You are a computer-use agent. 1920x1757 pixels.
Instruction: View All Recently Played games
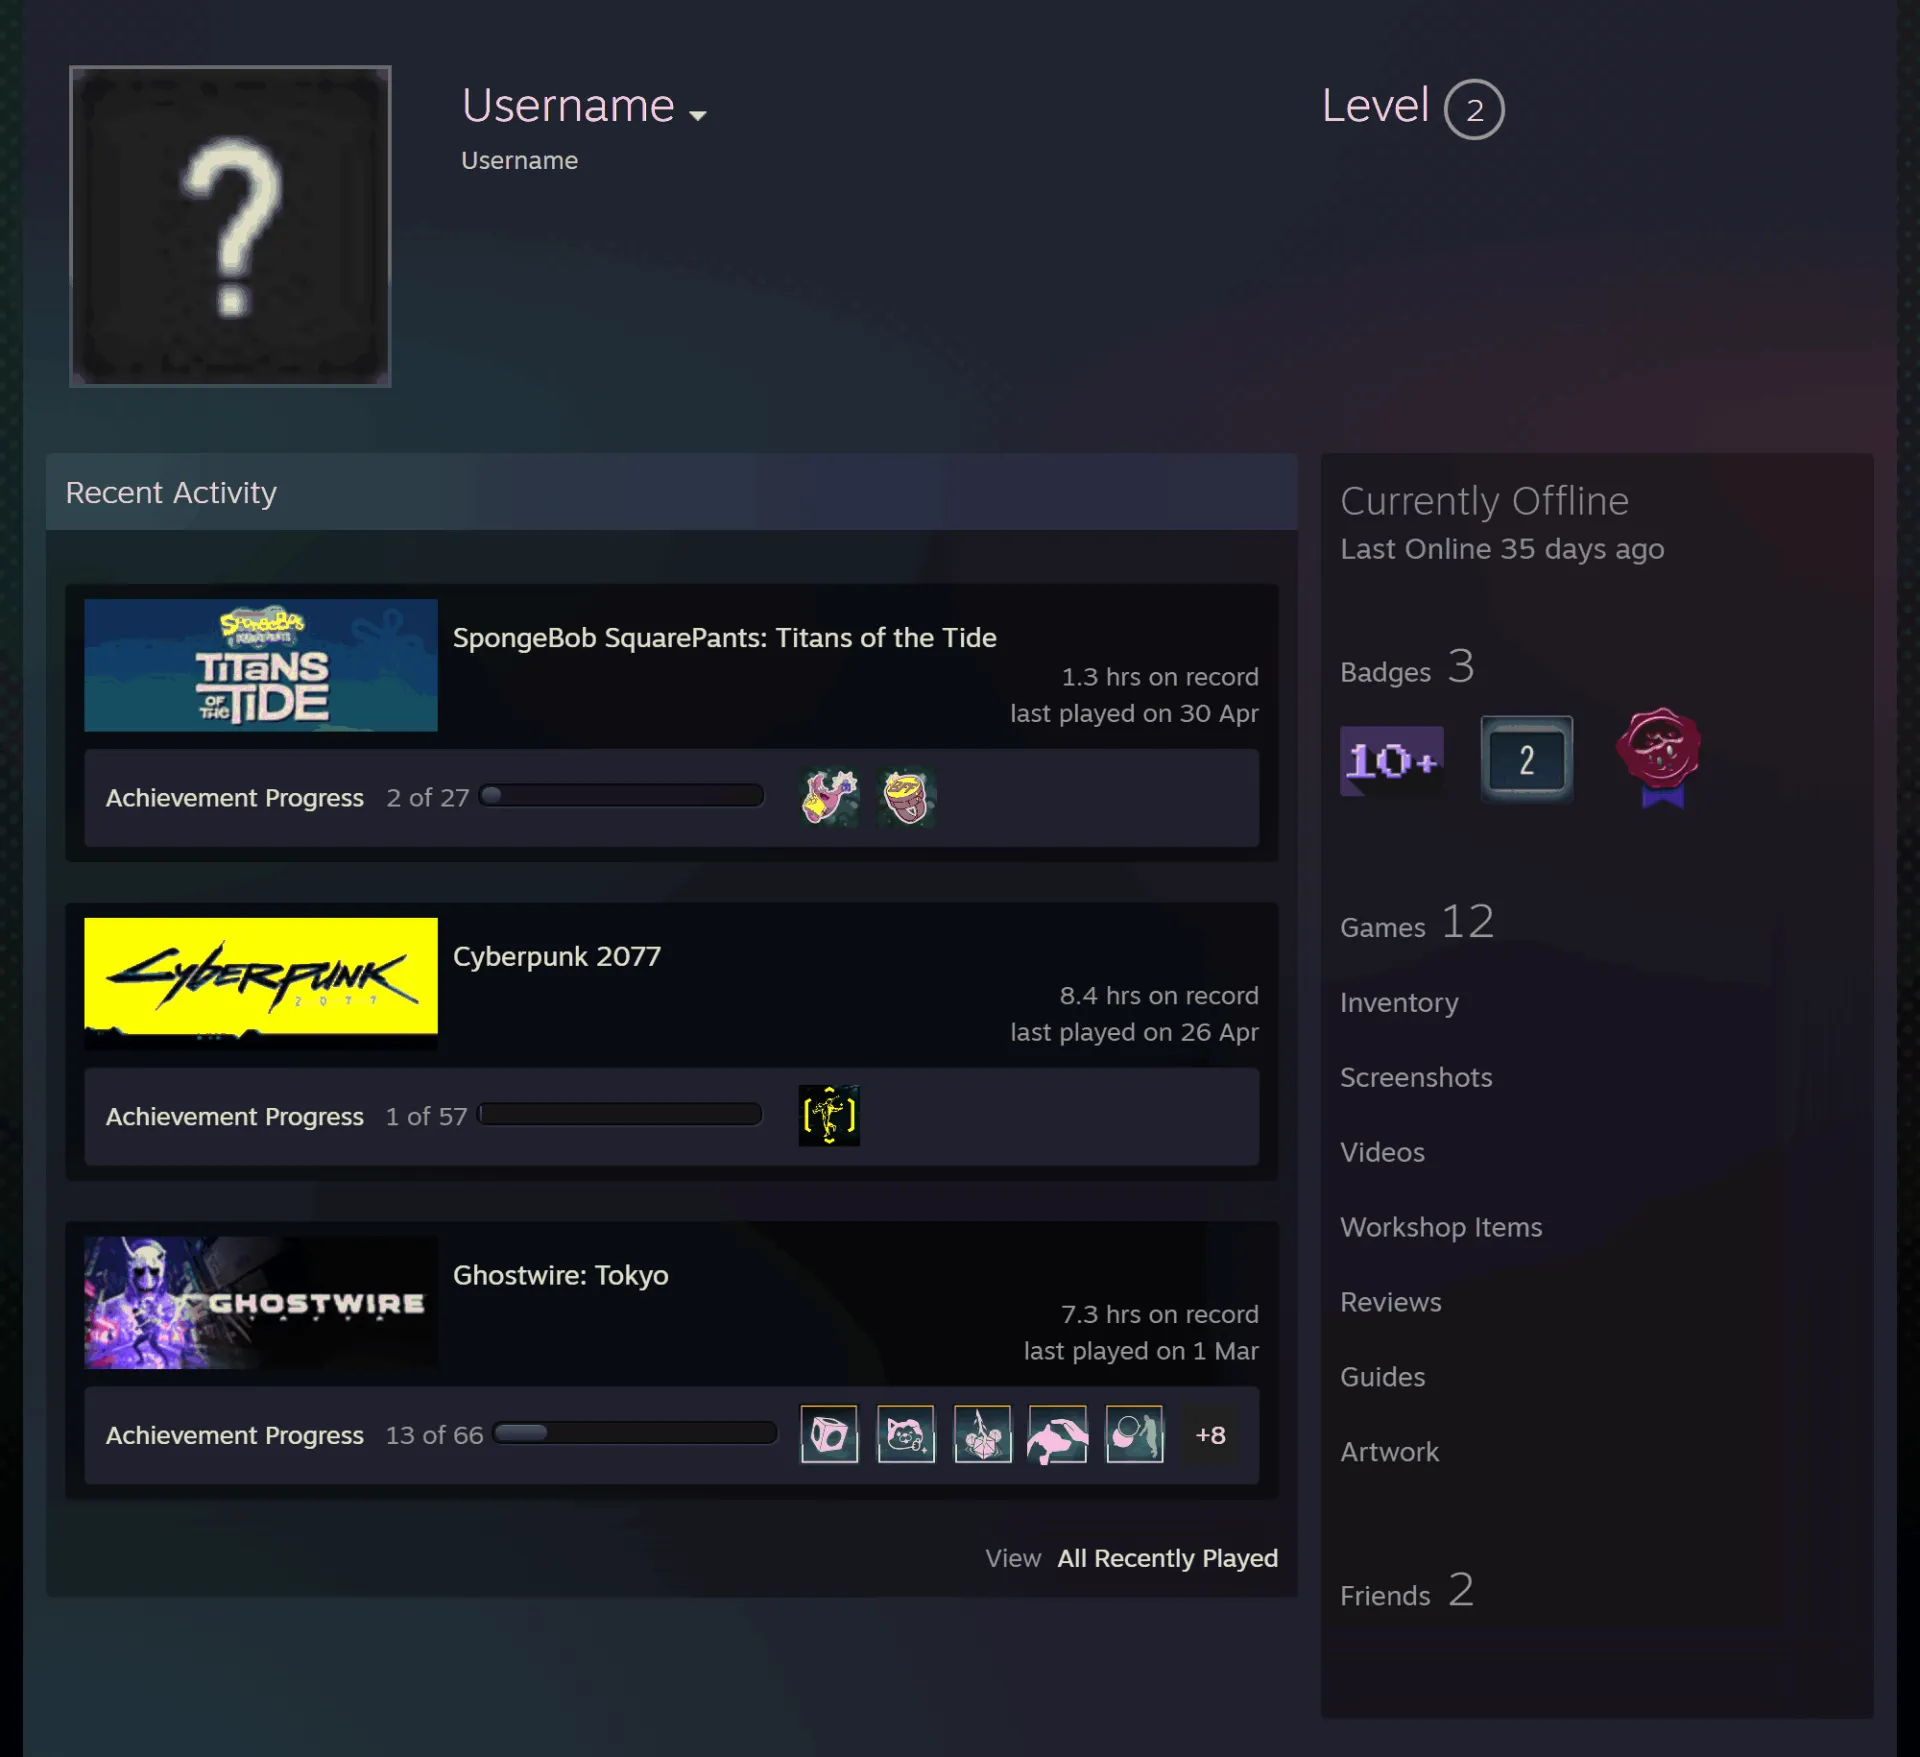(x=1168, y=1558)
